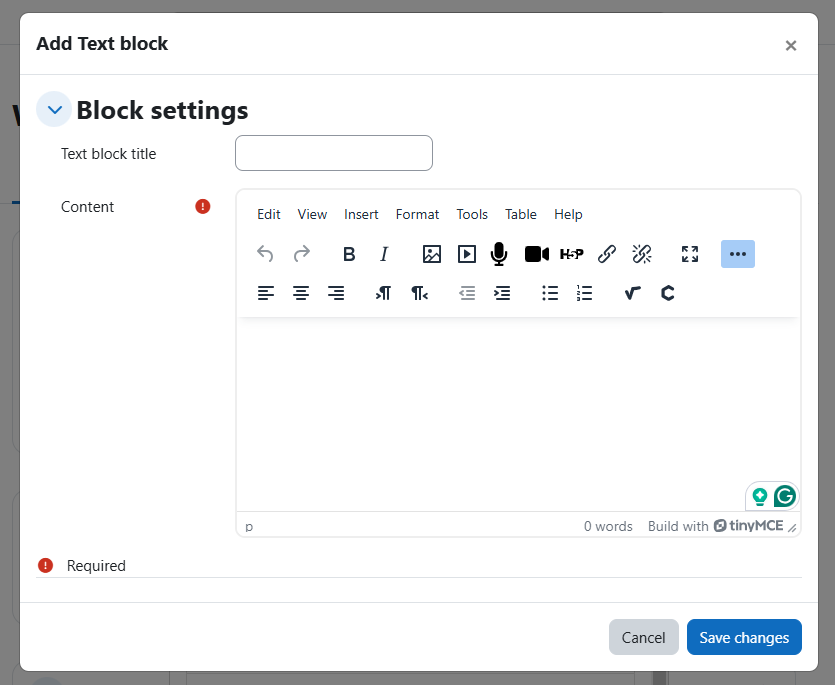Start video recording with camera icon
Screen dimensions: 835x685
(536, 254)
